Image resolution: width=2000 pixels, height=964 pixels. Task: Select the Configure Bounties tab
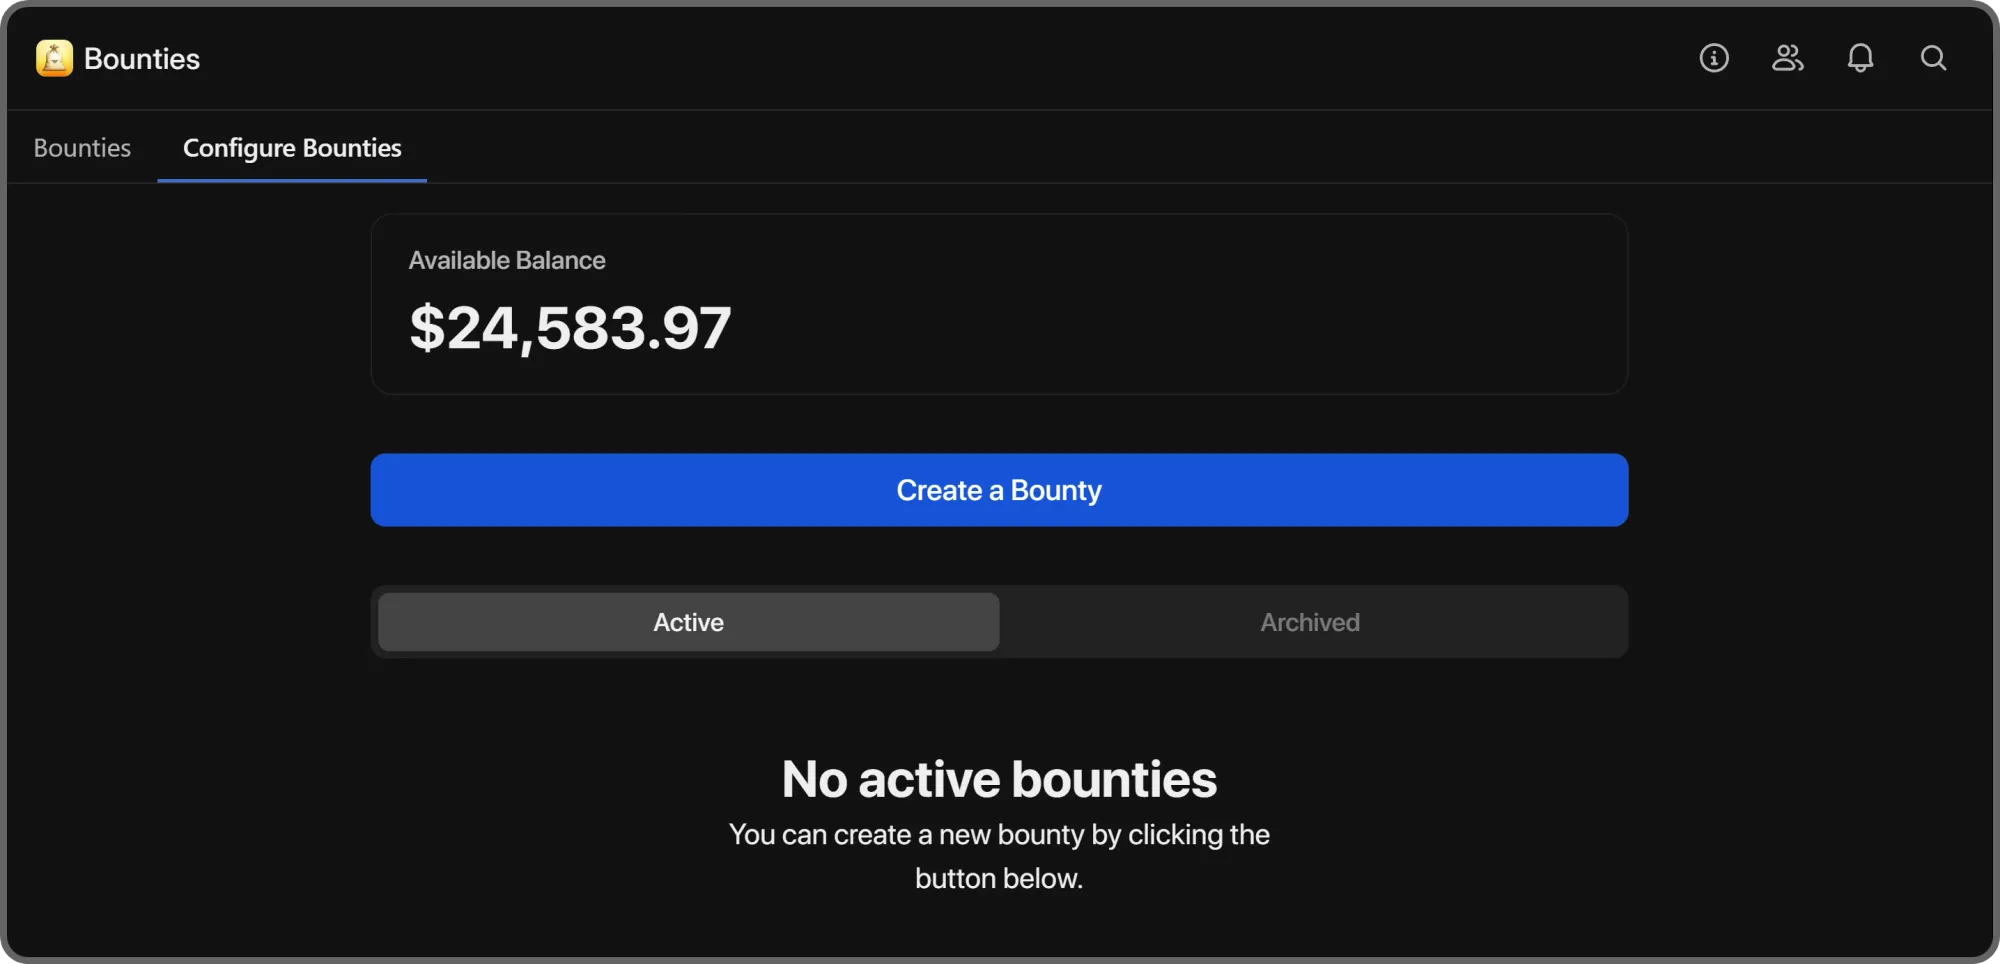tap(292, 148)
